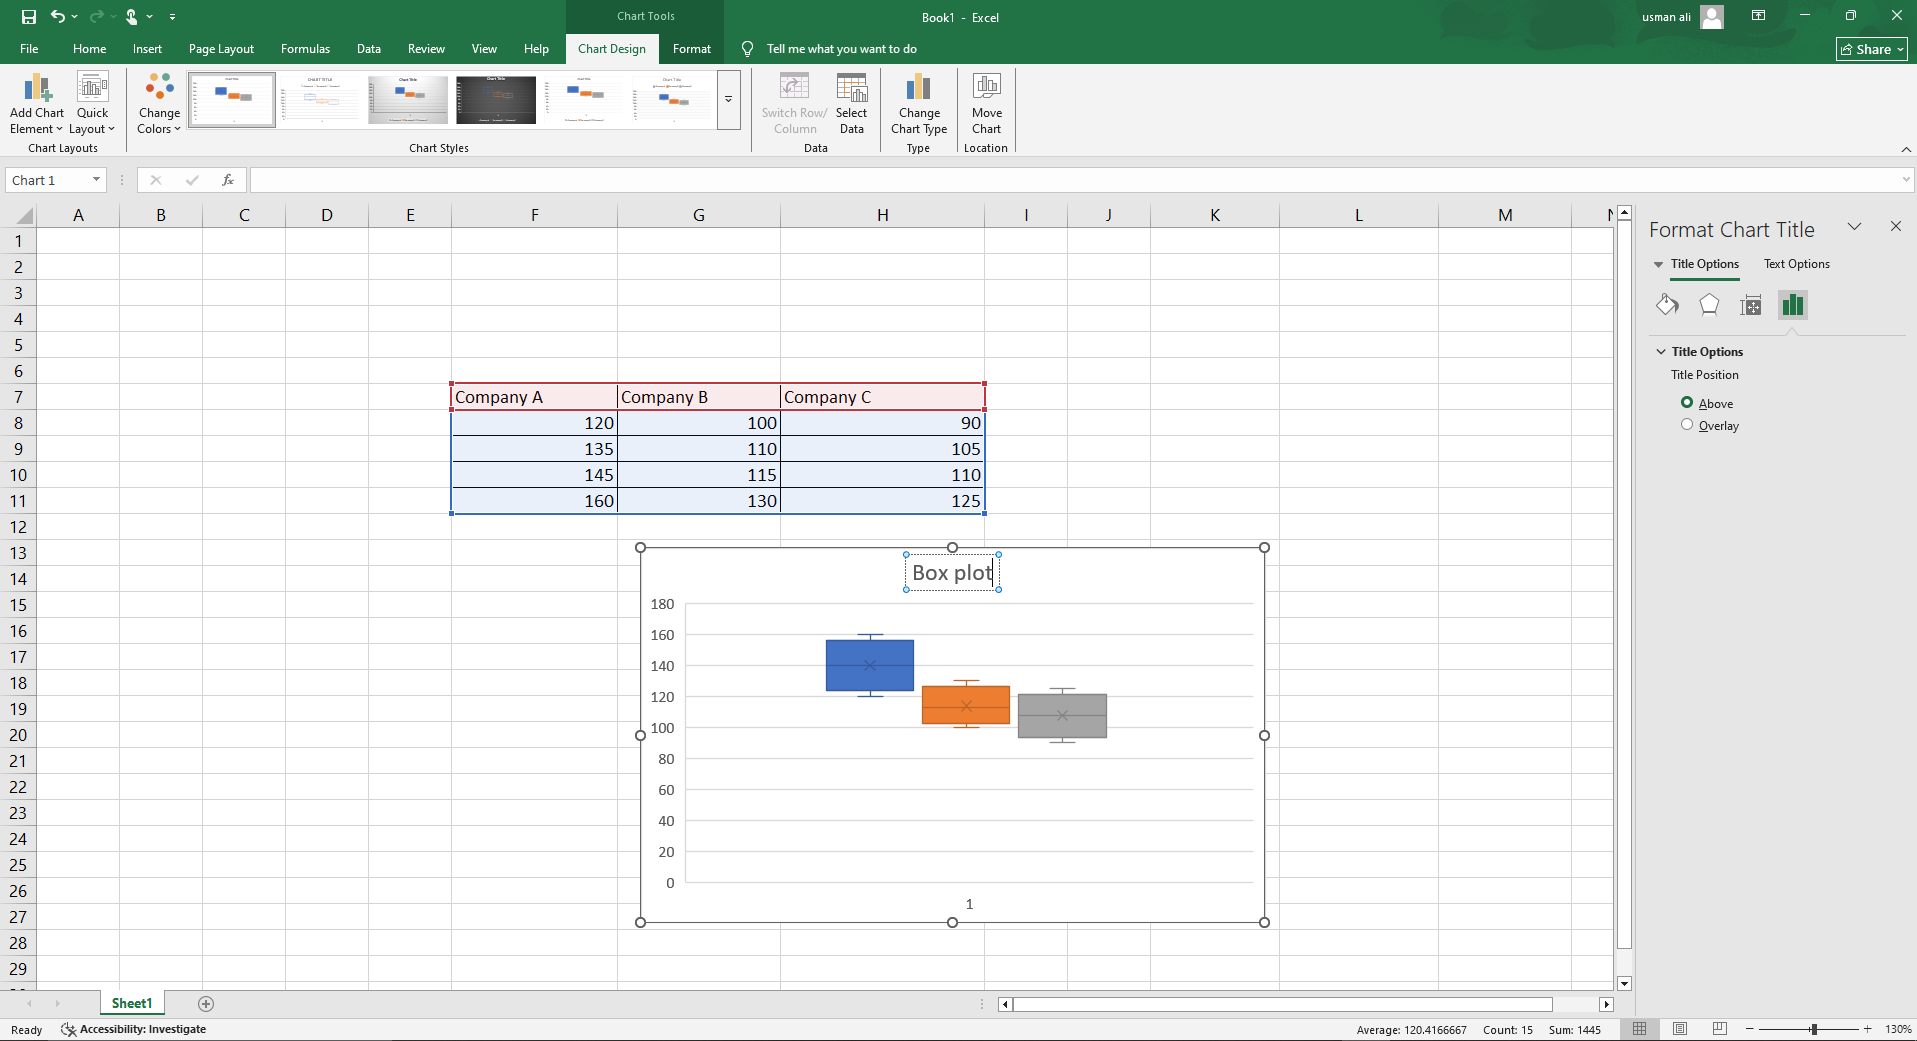This screenshot has width=1917, height=1041.
Task: Open the File menu
Action: 29,49
